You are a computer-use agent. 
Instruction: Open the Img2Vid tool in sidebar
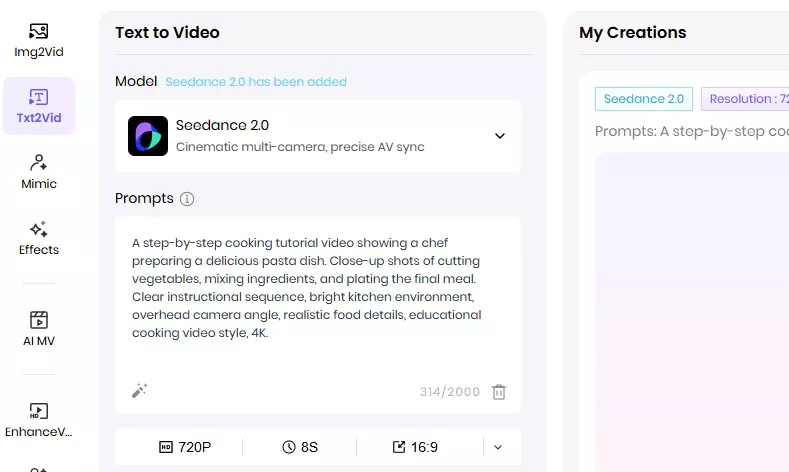coord(39,40)
